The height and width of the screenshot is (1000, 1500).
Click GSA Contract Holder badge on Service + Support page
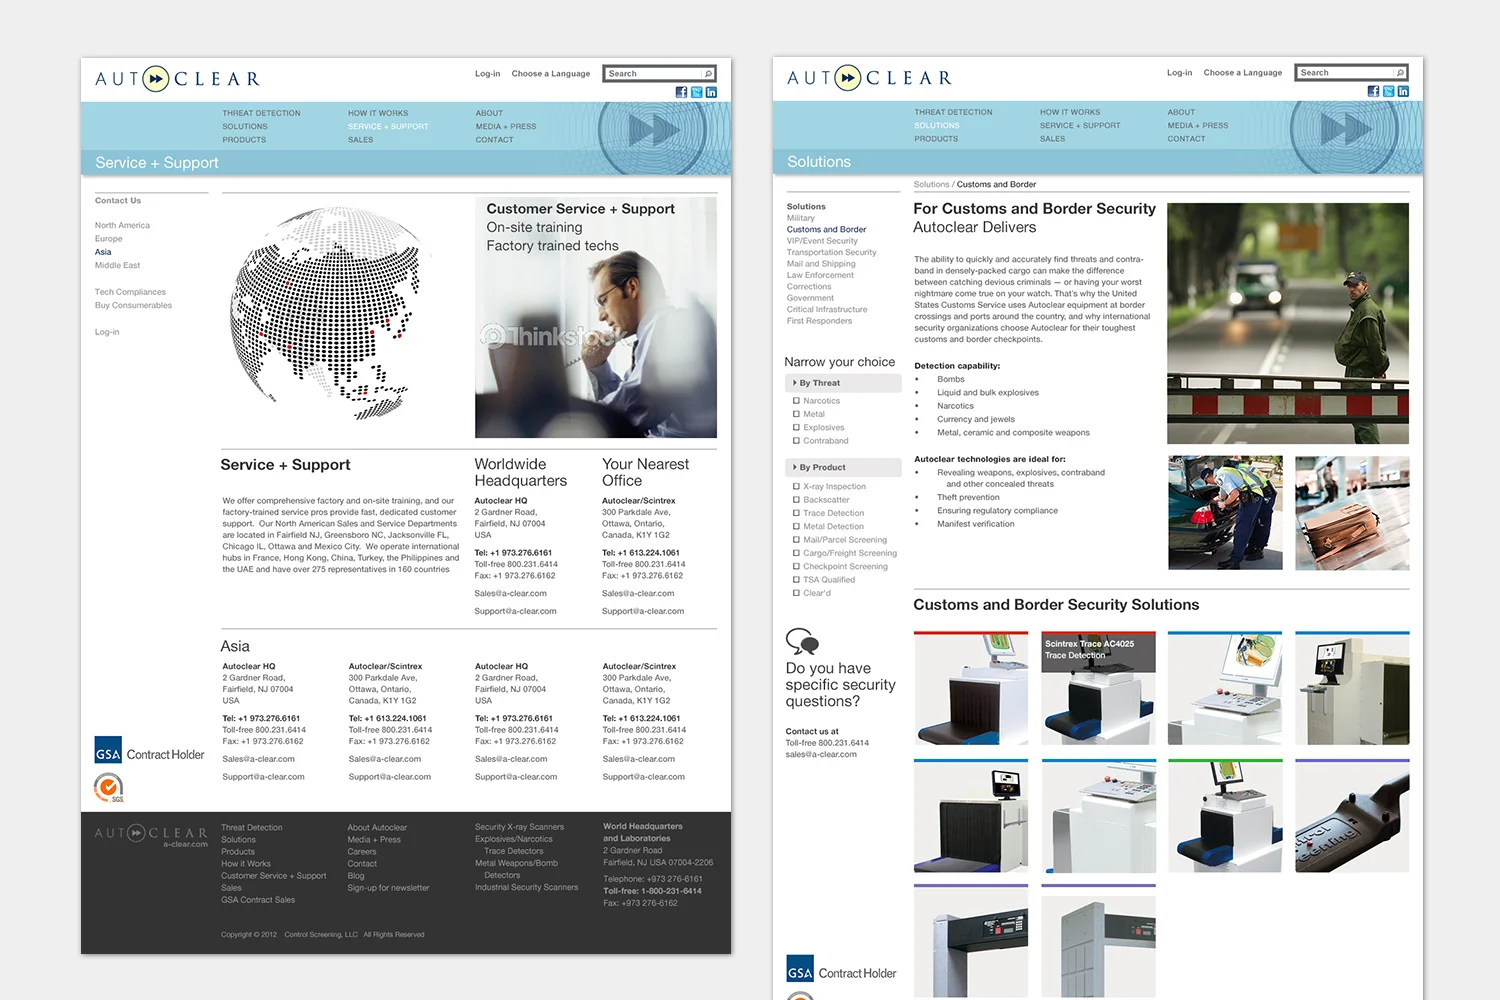[x=149, y=750]
